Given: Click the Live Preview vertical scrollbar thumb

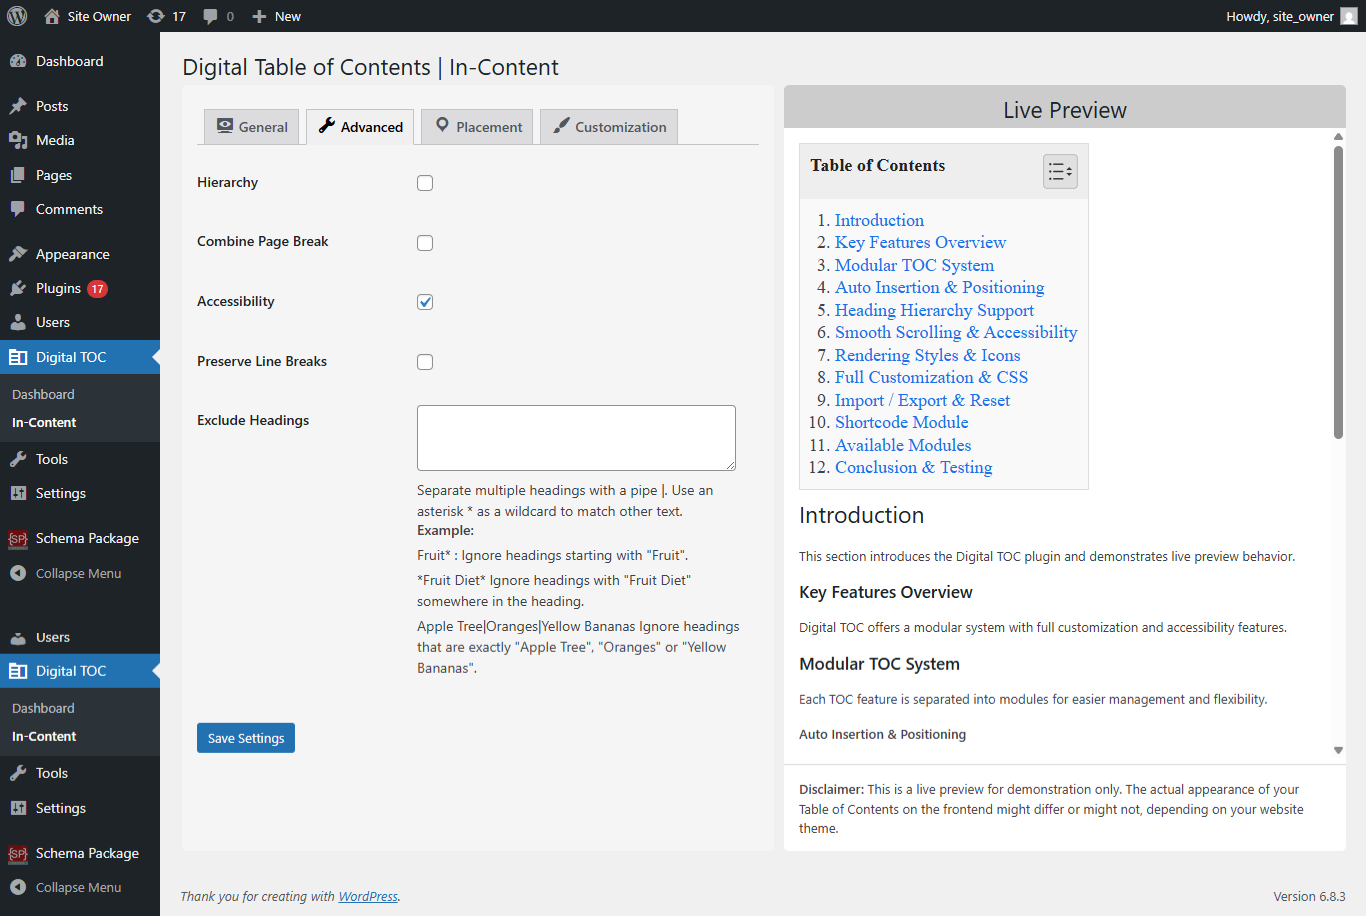Looking at the screenshot, I should pos(1338,292).
